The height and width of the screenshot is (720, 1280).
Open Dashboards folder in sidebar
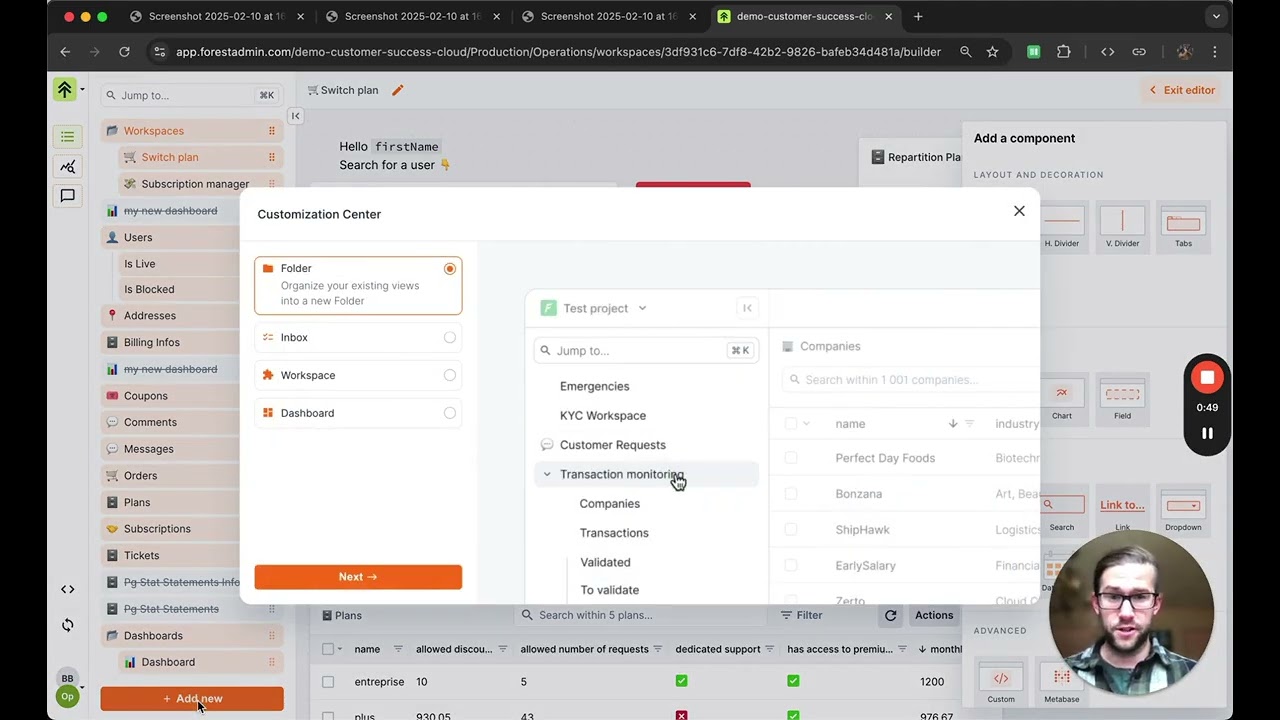coord(190,636)
